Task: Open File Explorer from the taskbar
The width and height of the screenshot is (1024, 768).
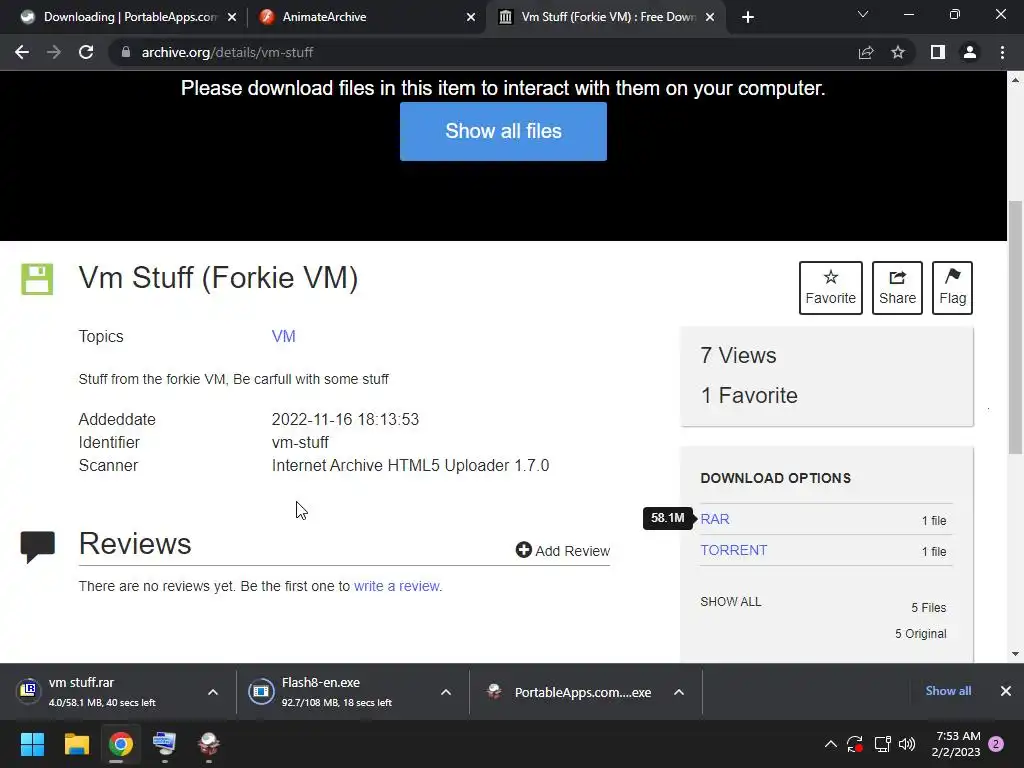Action: (76, 744)
